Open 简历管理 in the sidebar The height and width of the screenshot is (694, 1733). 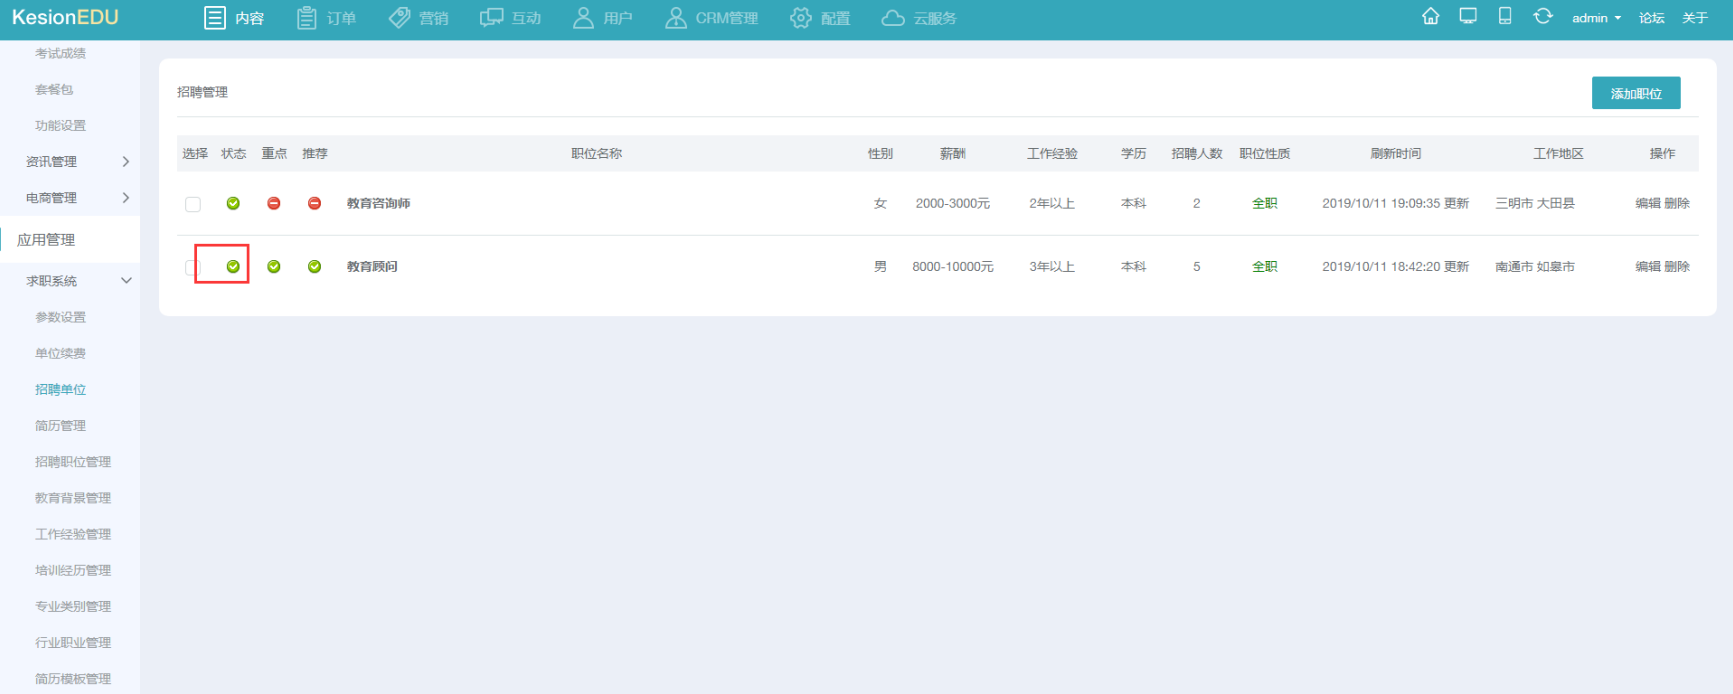click(x=60, y=426)
